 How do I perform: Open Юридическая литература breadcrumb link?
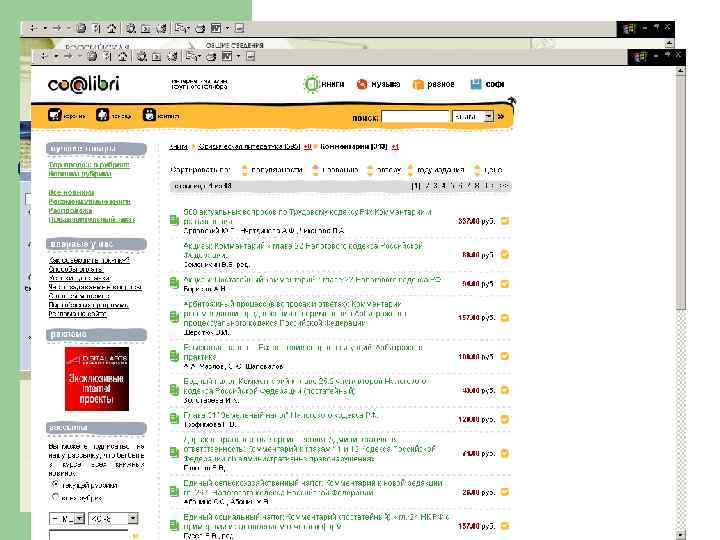tap(249, 146)
